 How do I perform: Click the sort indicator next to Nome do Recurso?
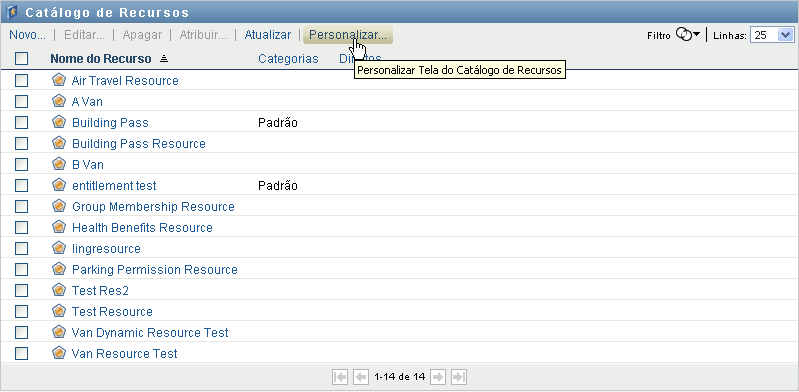tap(164, 59)
